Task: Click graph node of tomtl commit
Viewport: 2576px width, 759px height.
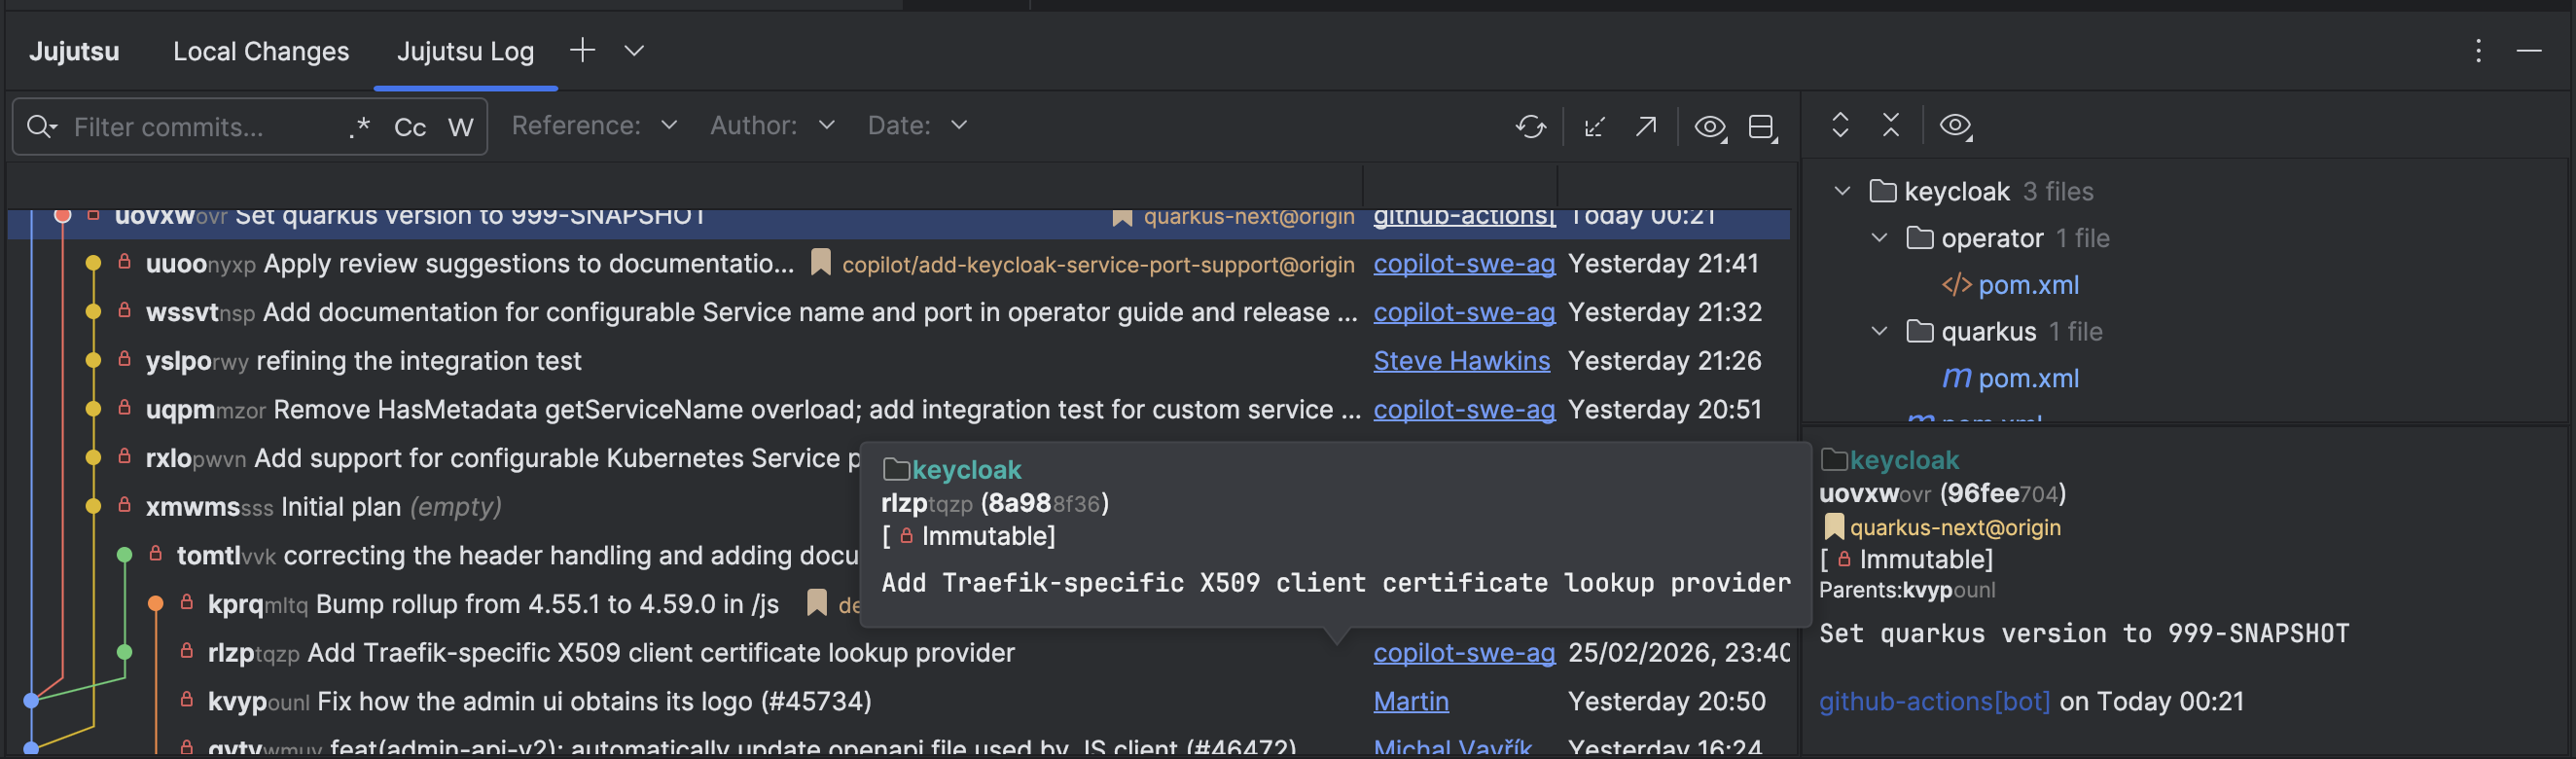Action: click(x=125, y=555)
